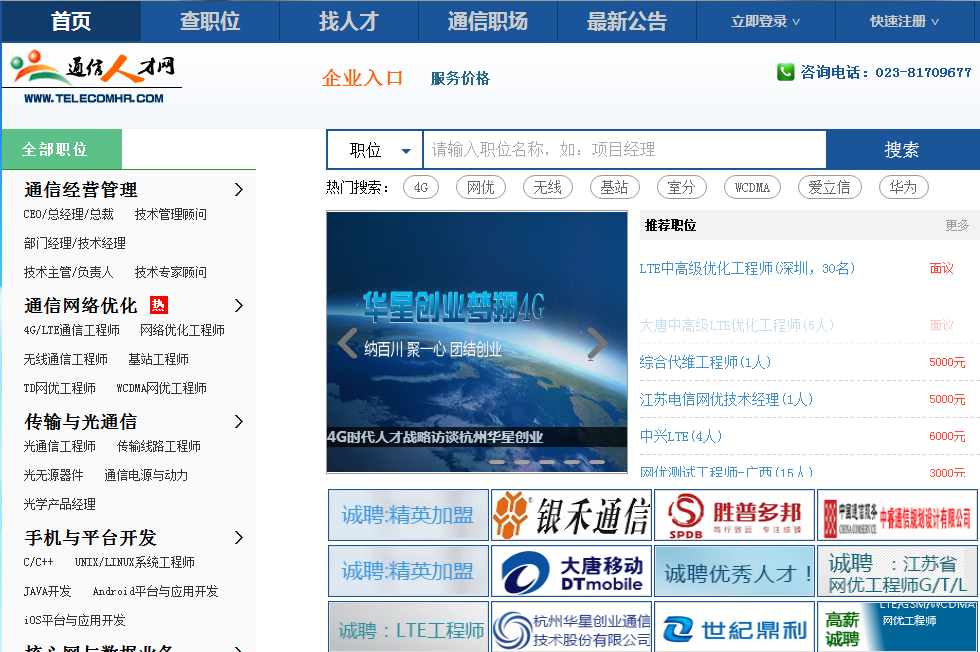Expand 通信经营管理 category arrow

(239, 189)
